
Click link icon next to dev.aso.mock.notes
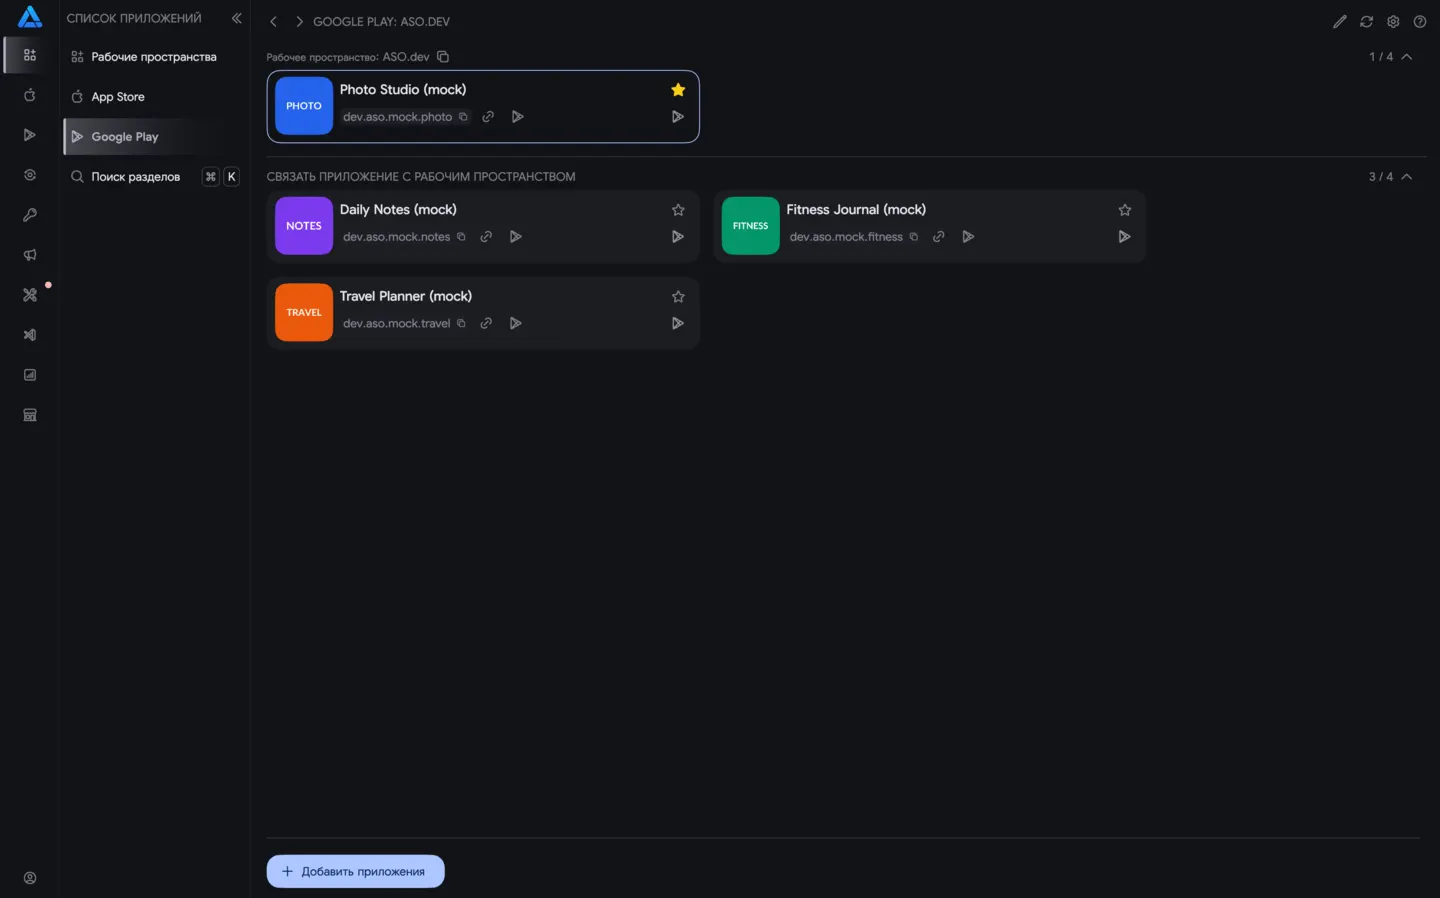tap(486, 237)
